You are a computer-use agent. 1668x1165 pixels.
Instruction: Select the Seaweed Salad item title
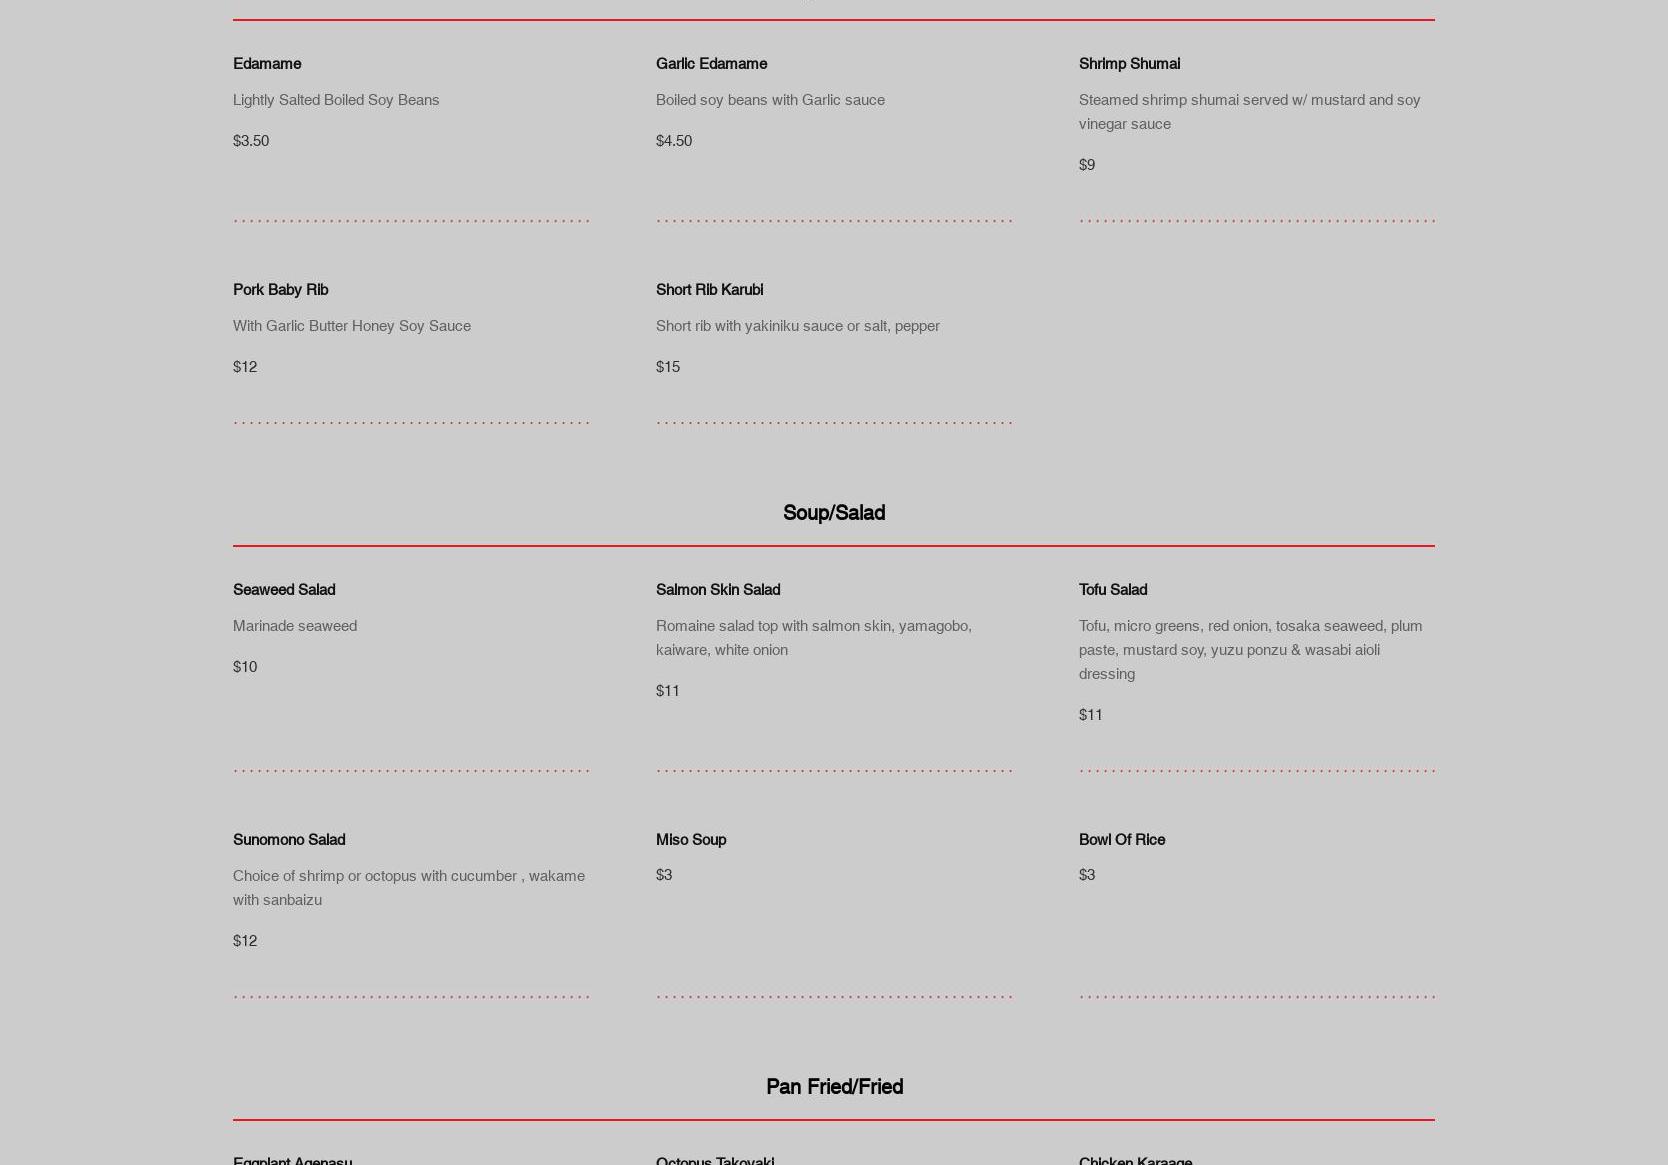[x=284, y=589]
